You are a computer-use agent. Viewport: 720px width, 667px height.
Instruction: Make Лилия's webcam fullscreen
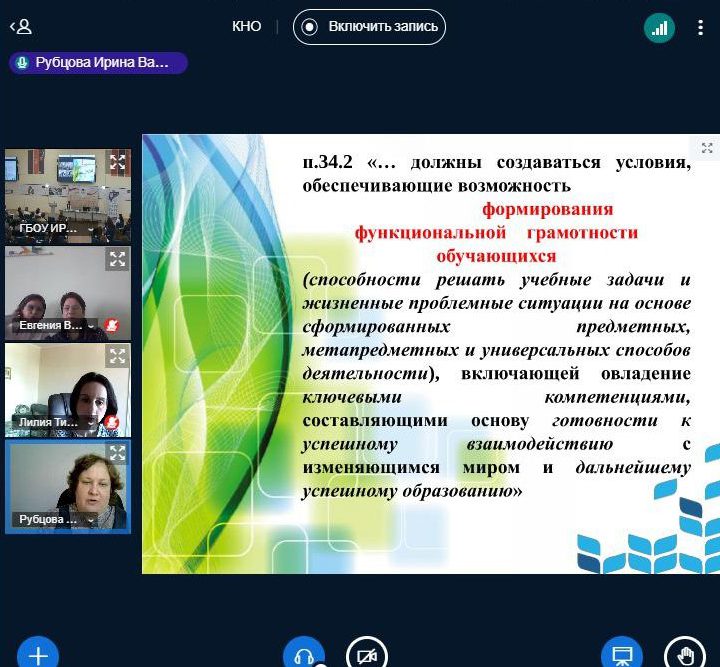click(117, 357)
